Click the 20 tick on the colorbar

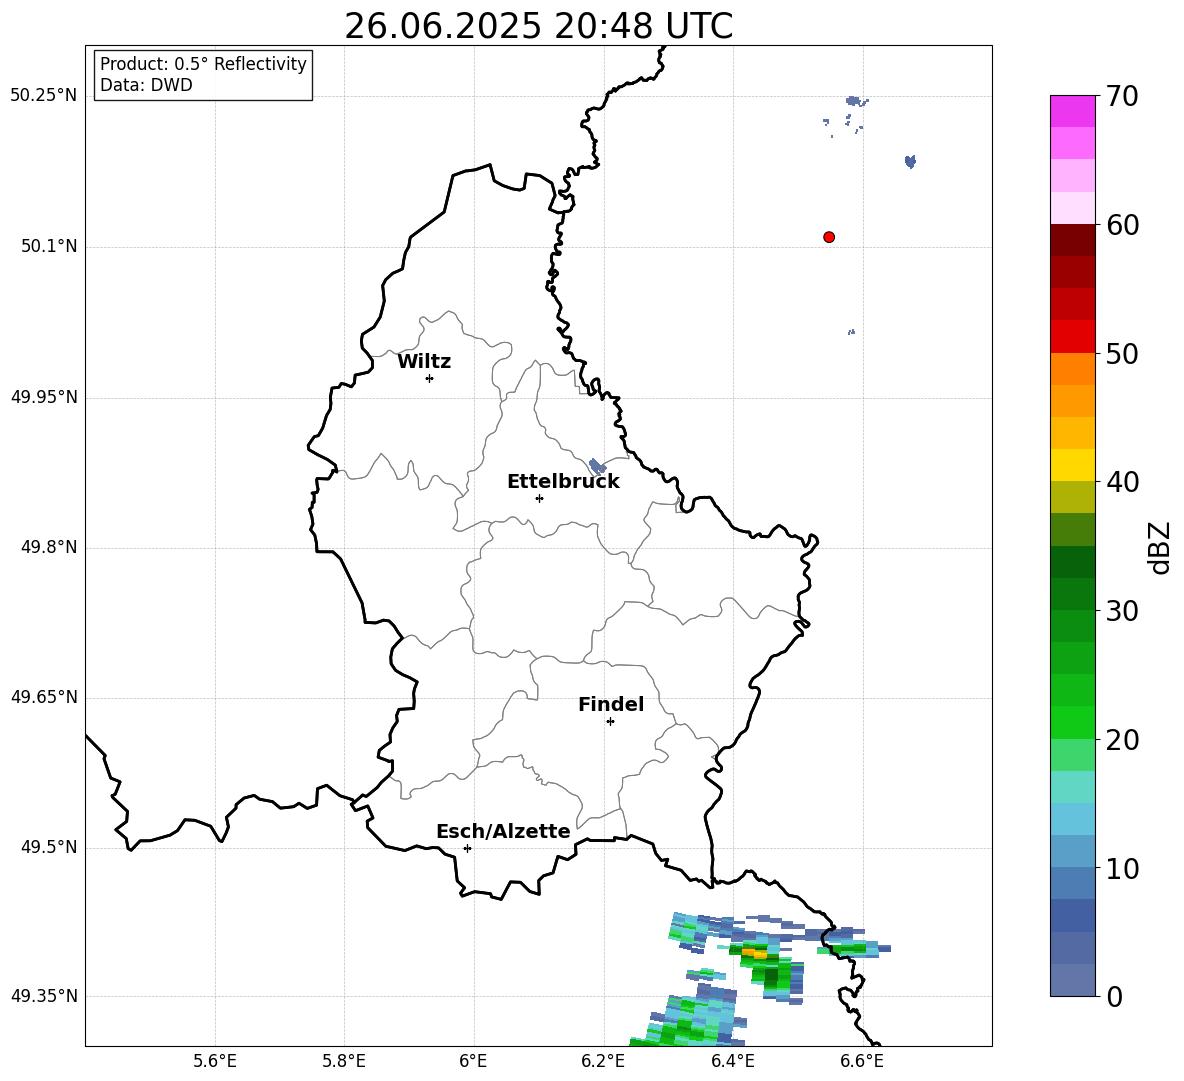click(x=1122, y=740)
